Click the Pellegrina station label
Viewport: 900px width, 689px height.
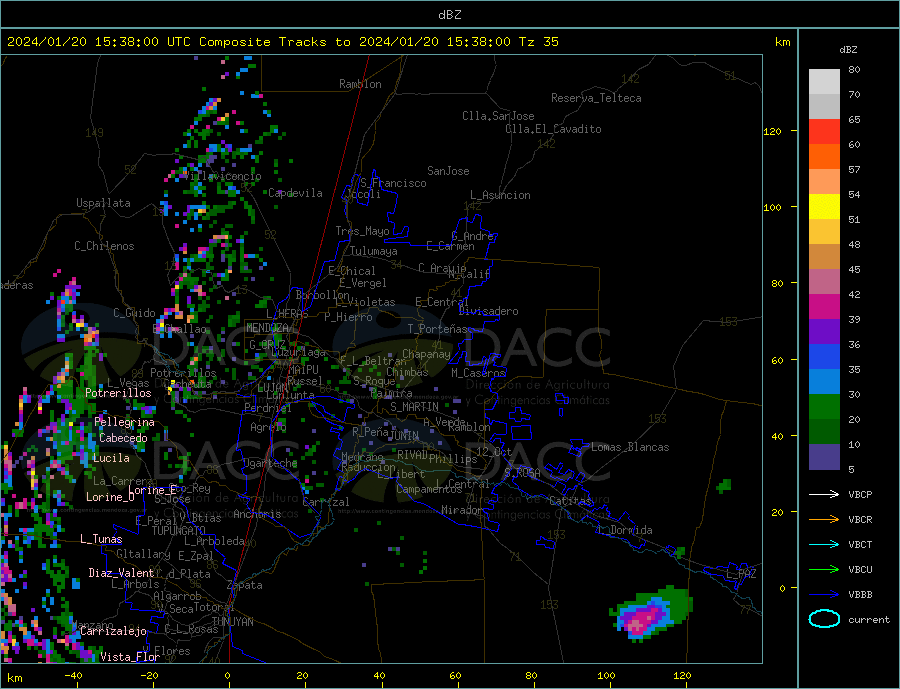(125, 422)
